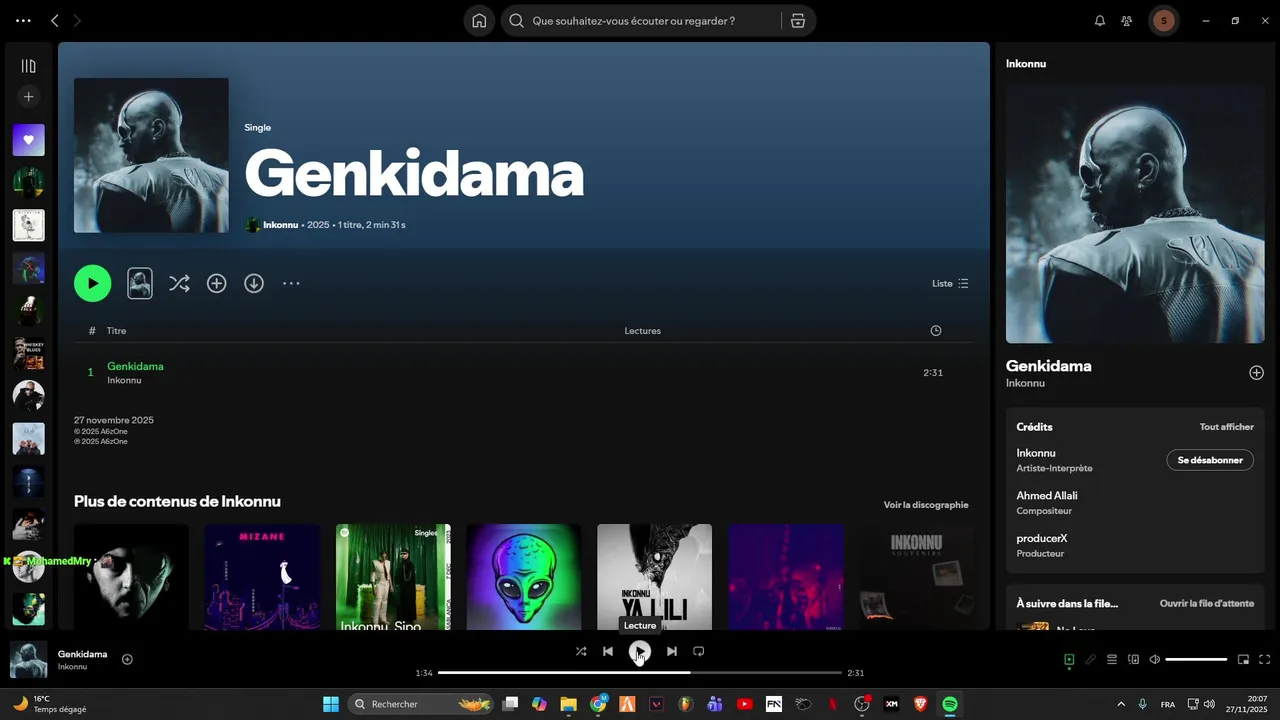Open the notifications bell

1100,21
